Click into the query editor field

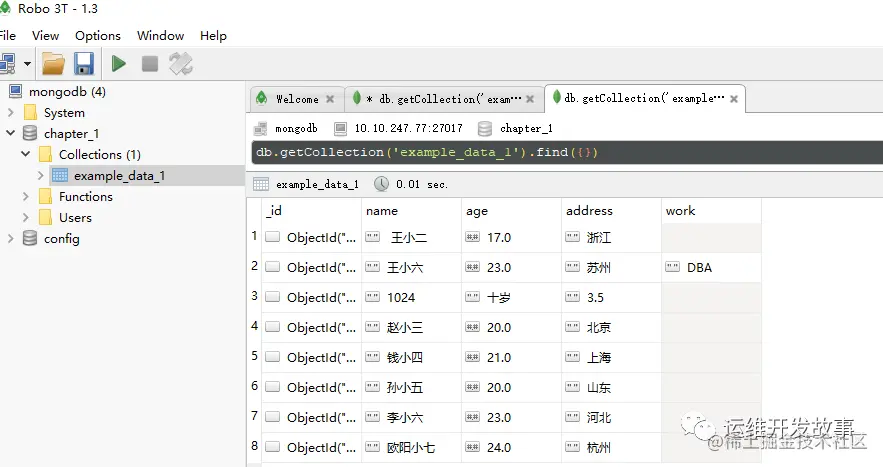[x=567, y=152]
